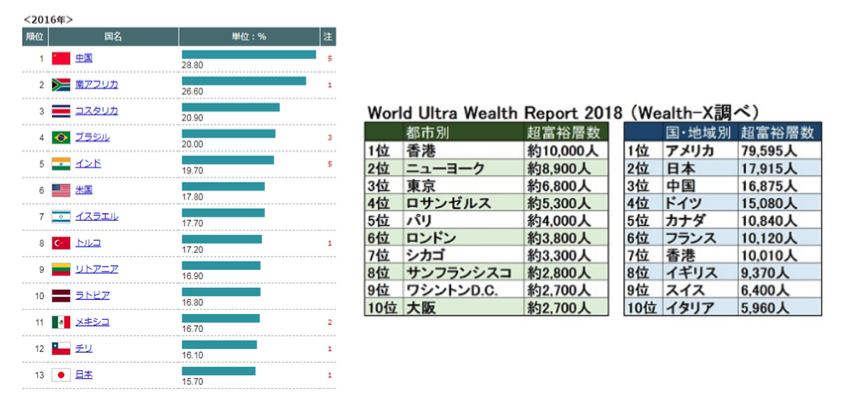
Task: Click the 注 column header
Action: [328, 37]
